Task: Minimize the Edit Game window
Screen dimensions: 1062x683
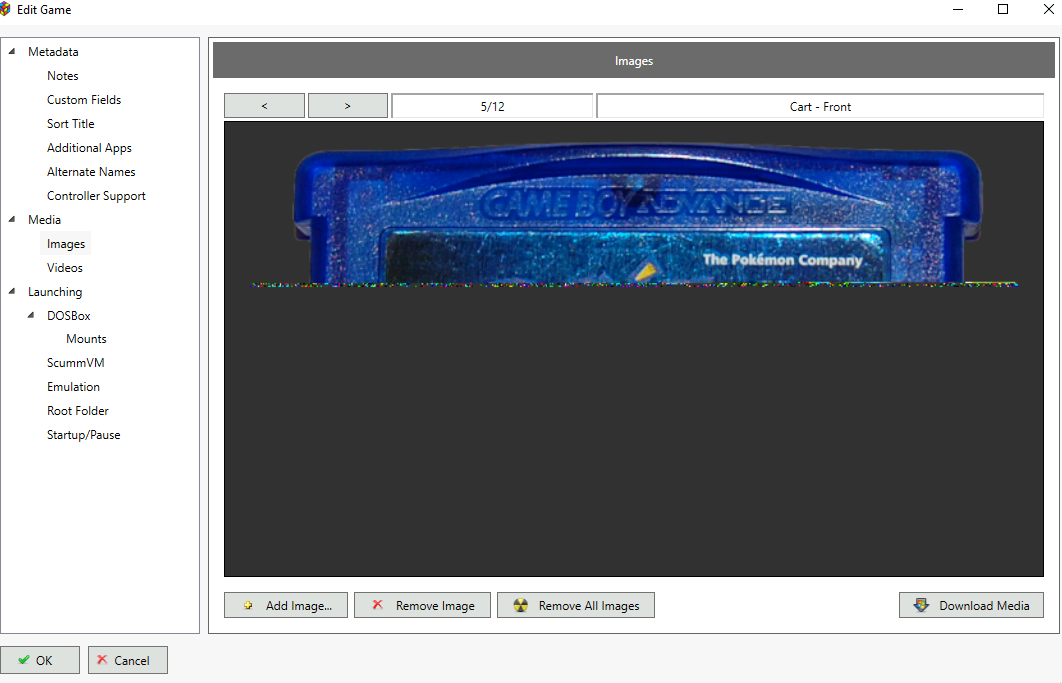Action: (958, 9)
